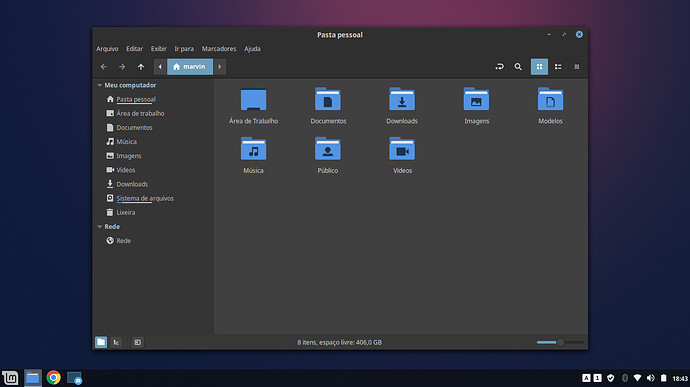This screenshot has height=387, width=690.
Task: Open the Ir para menu
Action: 184,49
